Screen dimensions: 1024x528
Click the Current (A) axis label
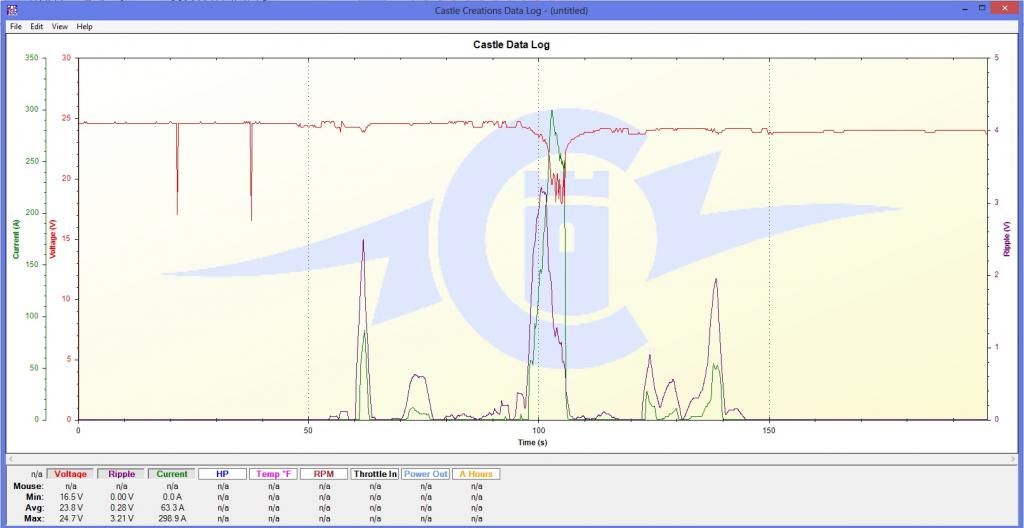click(x=16, y=239)
